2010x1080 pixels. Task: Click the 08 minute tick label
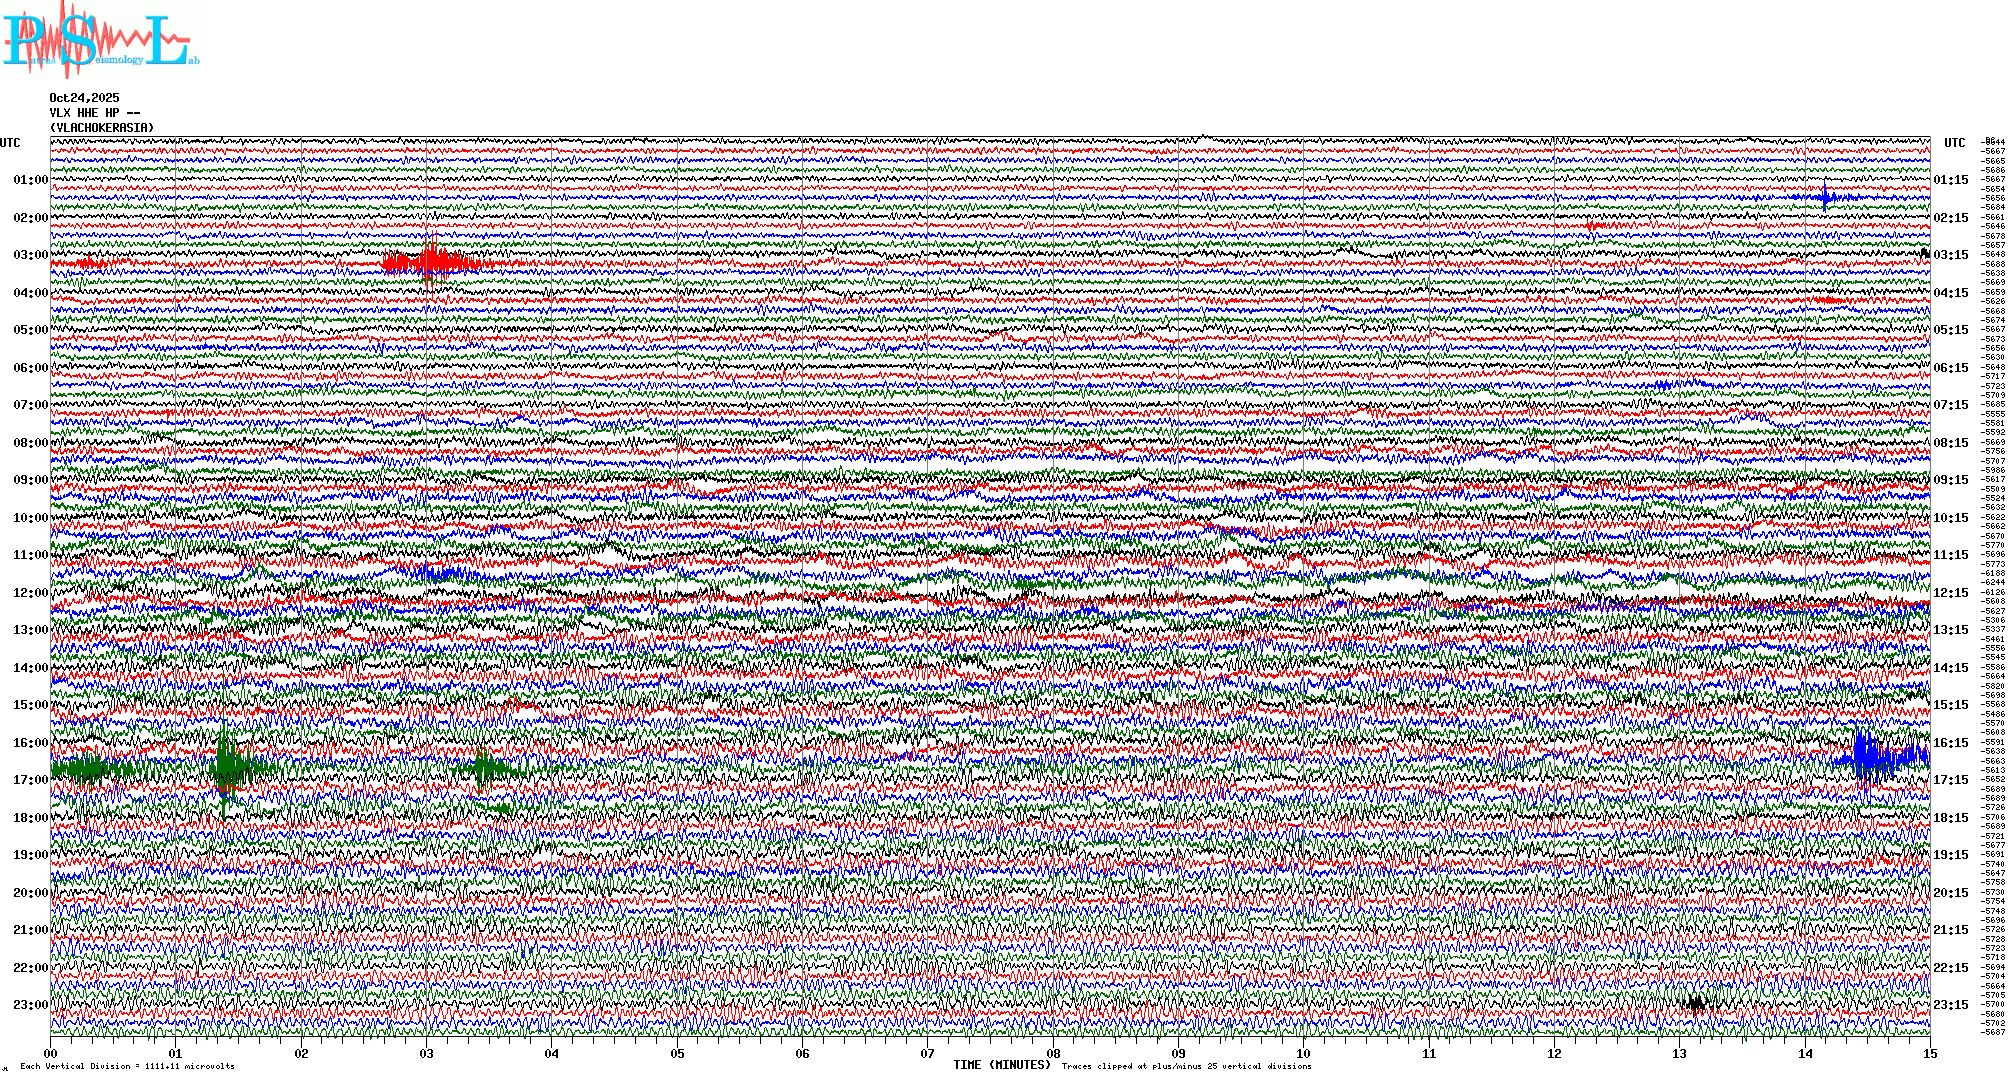(x=1053, y=1053)
